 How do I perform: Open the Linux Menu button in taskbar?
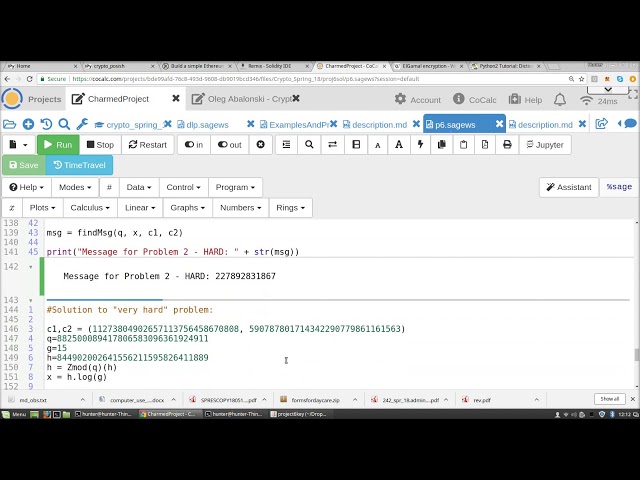[x=14, y=414]
